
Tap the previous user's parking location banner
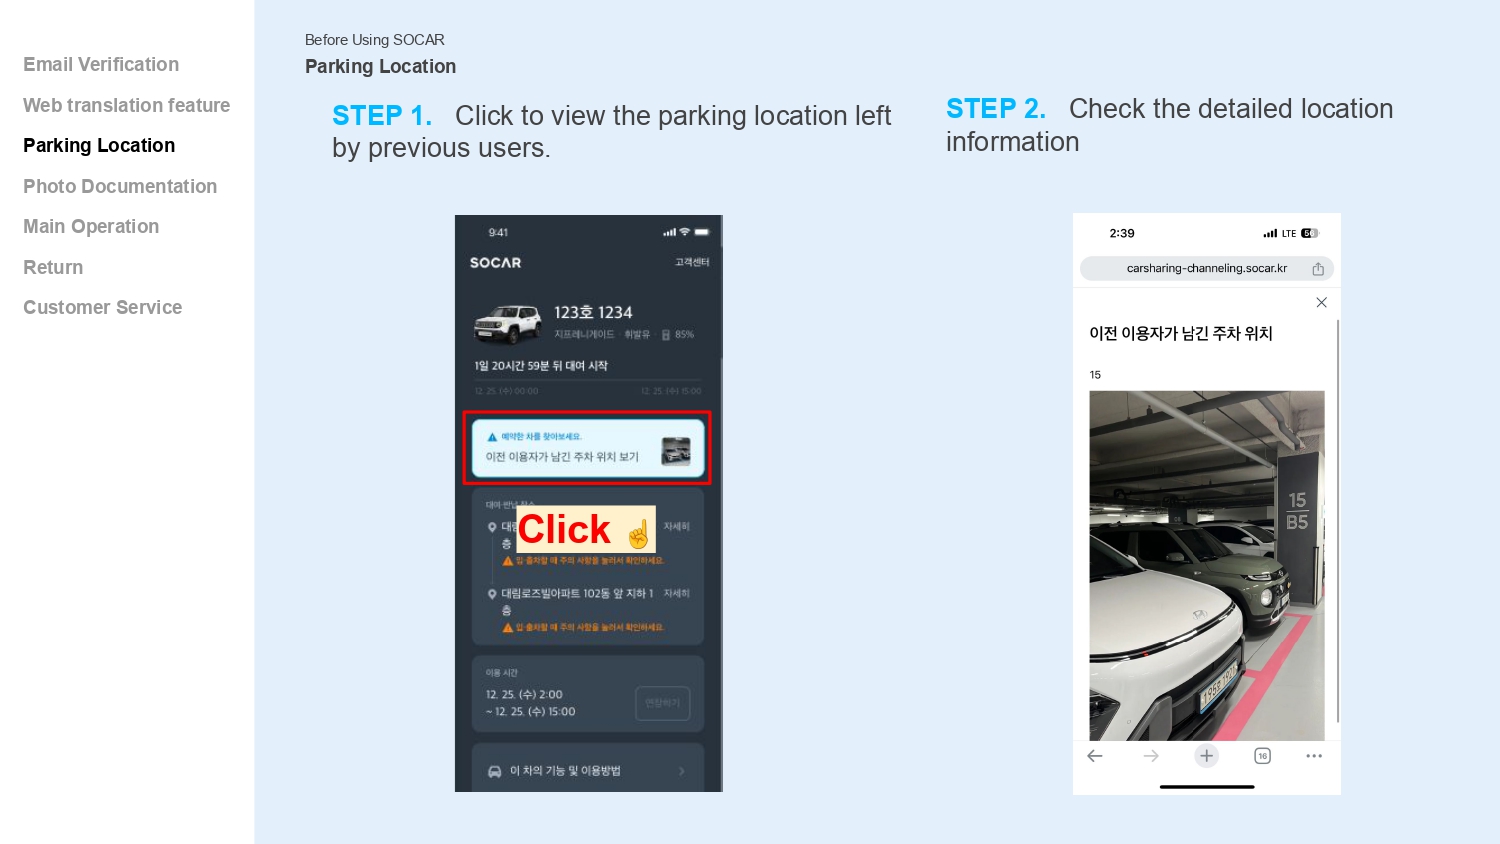pos(587,448)
